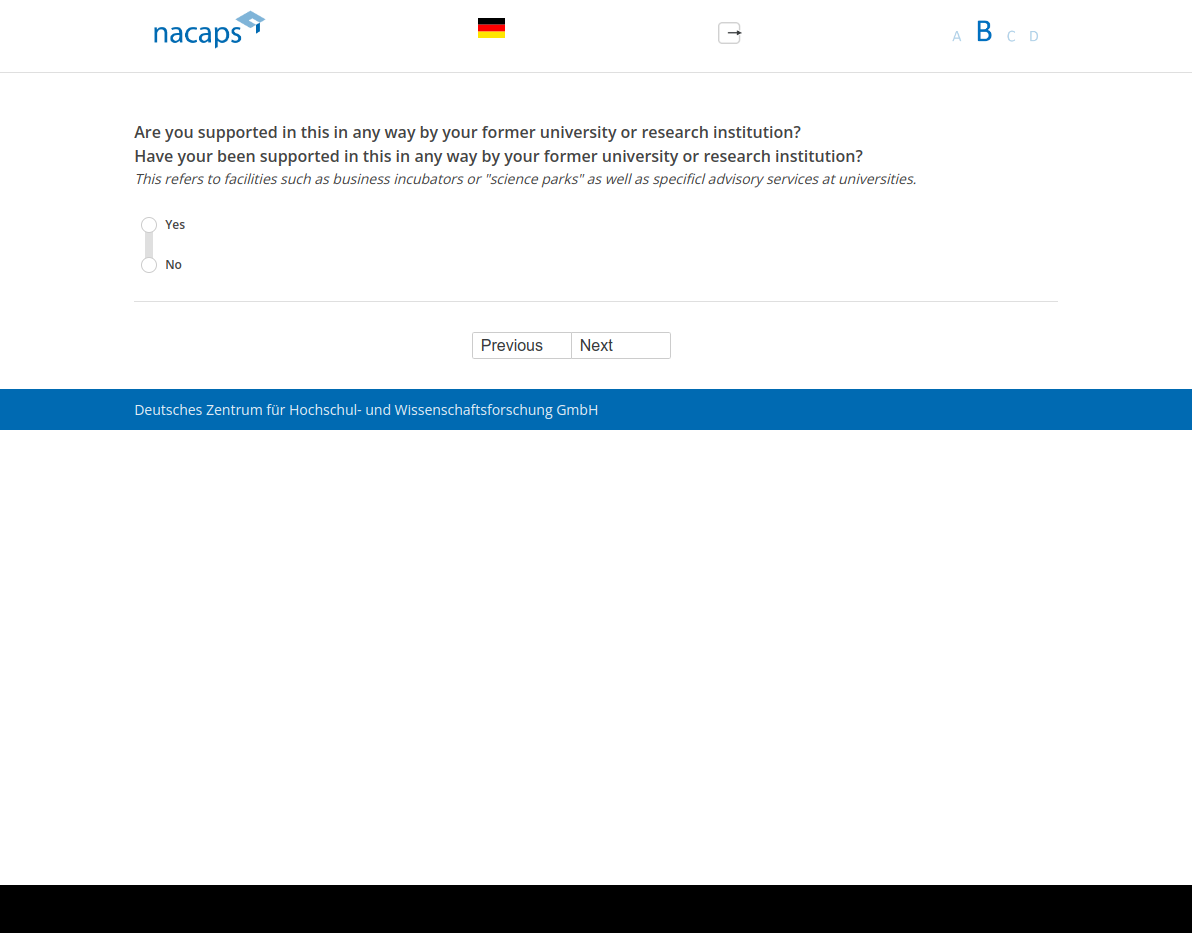The height and width of the screenshot is (933, 1192).
Task: Click the italic business incubators hint text
Action: (x=525, y=179)
